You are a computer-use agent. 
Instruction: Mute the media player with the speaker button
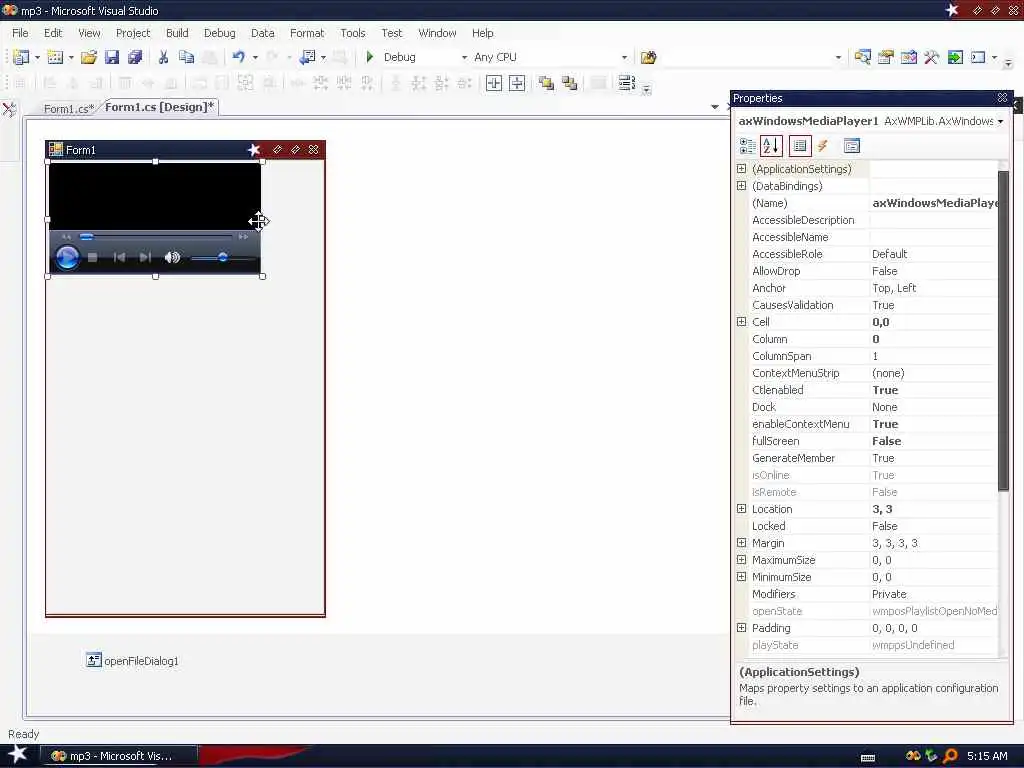coord(172,257)
